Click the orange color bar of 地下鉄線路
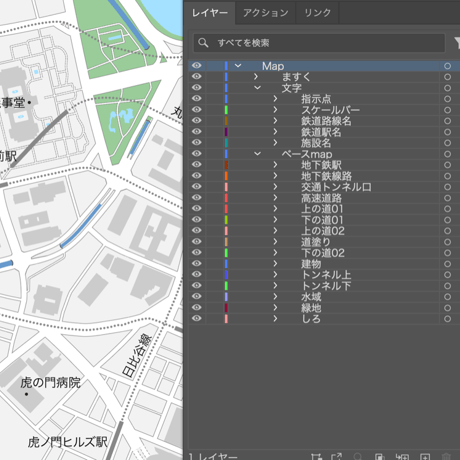This screenshot has height=460, width=460. (x=226, y=176)
